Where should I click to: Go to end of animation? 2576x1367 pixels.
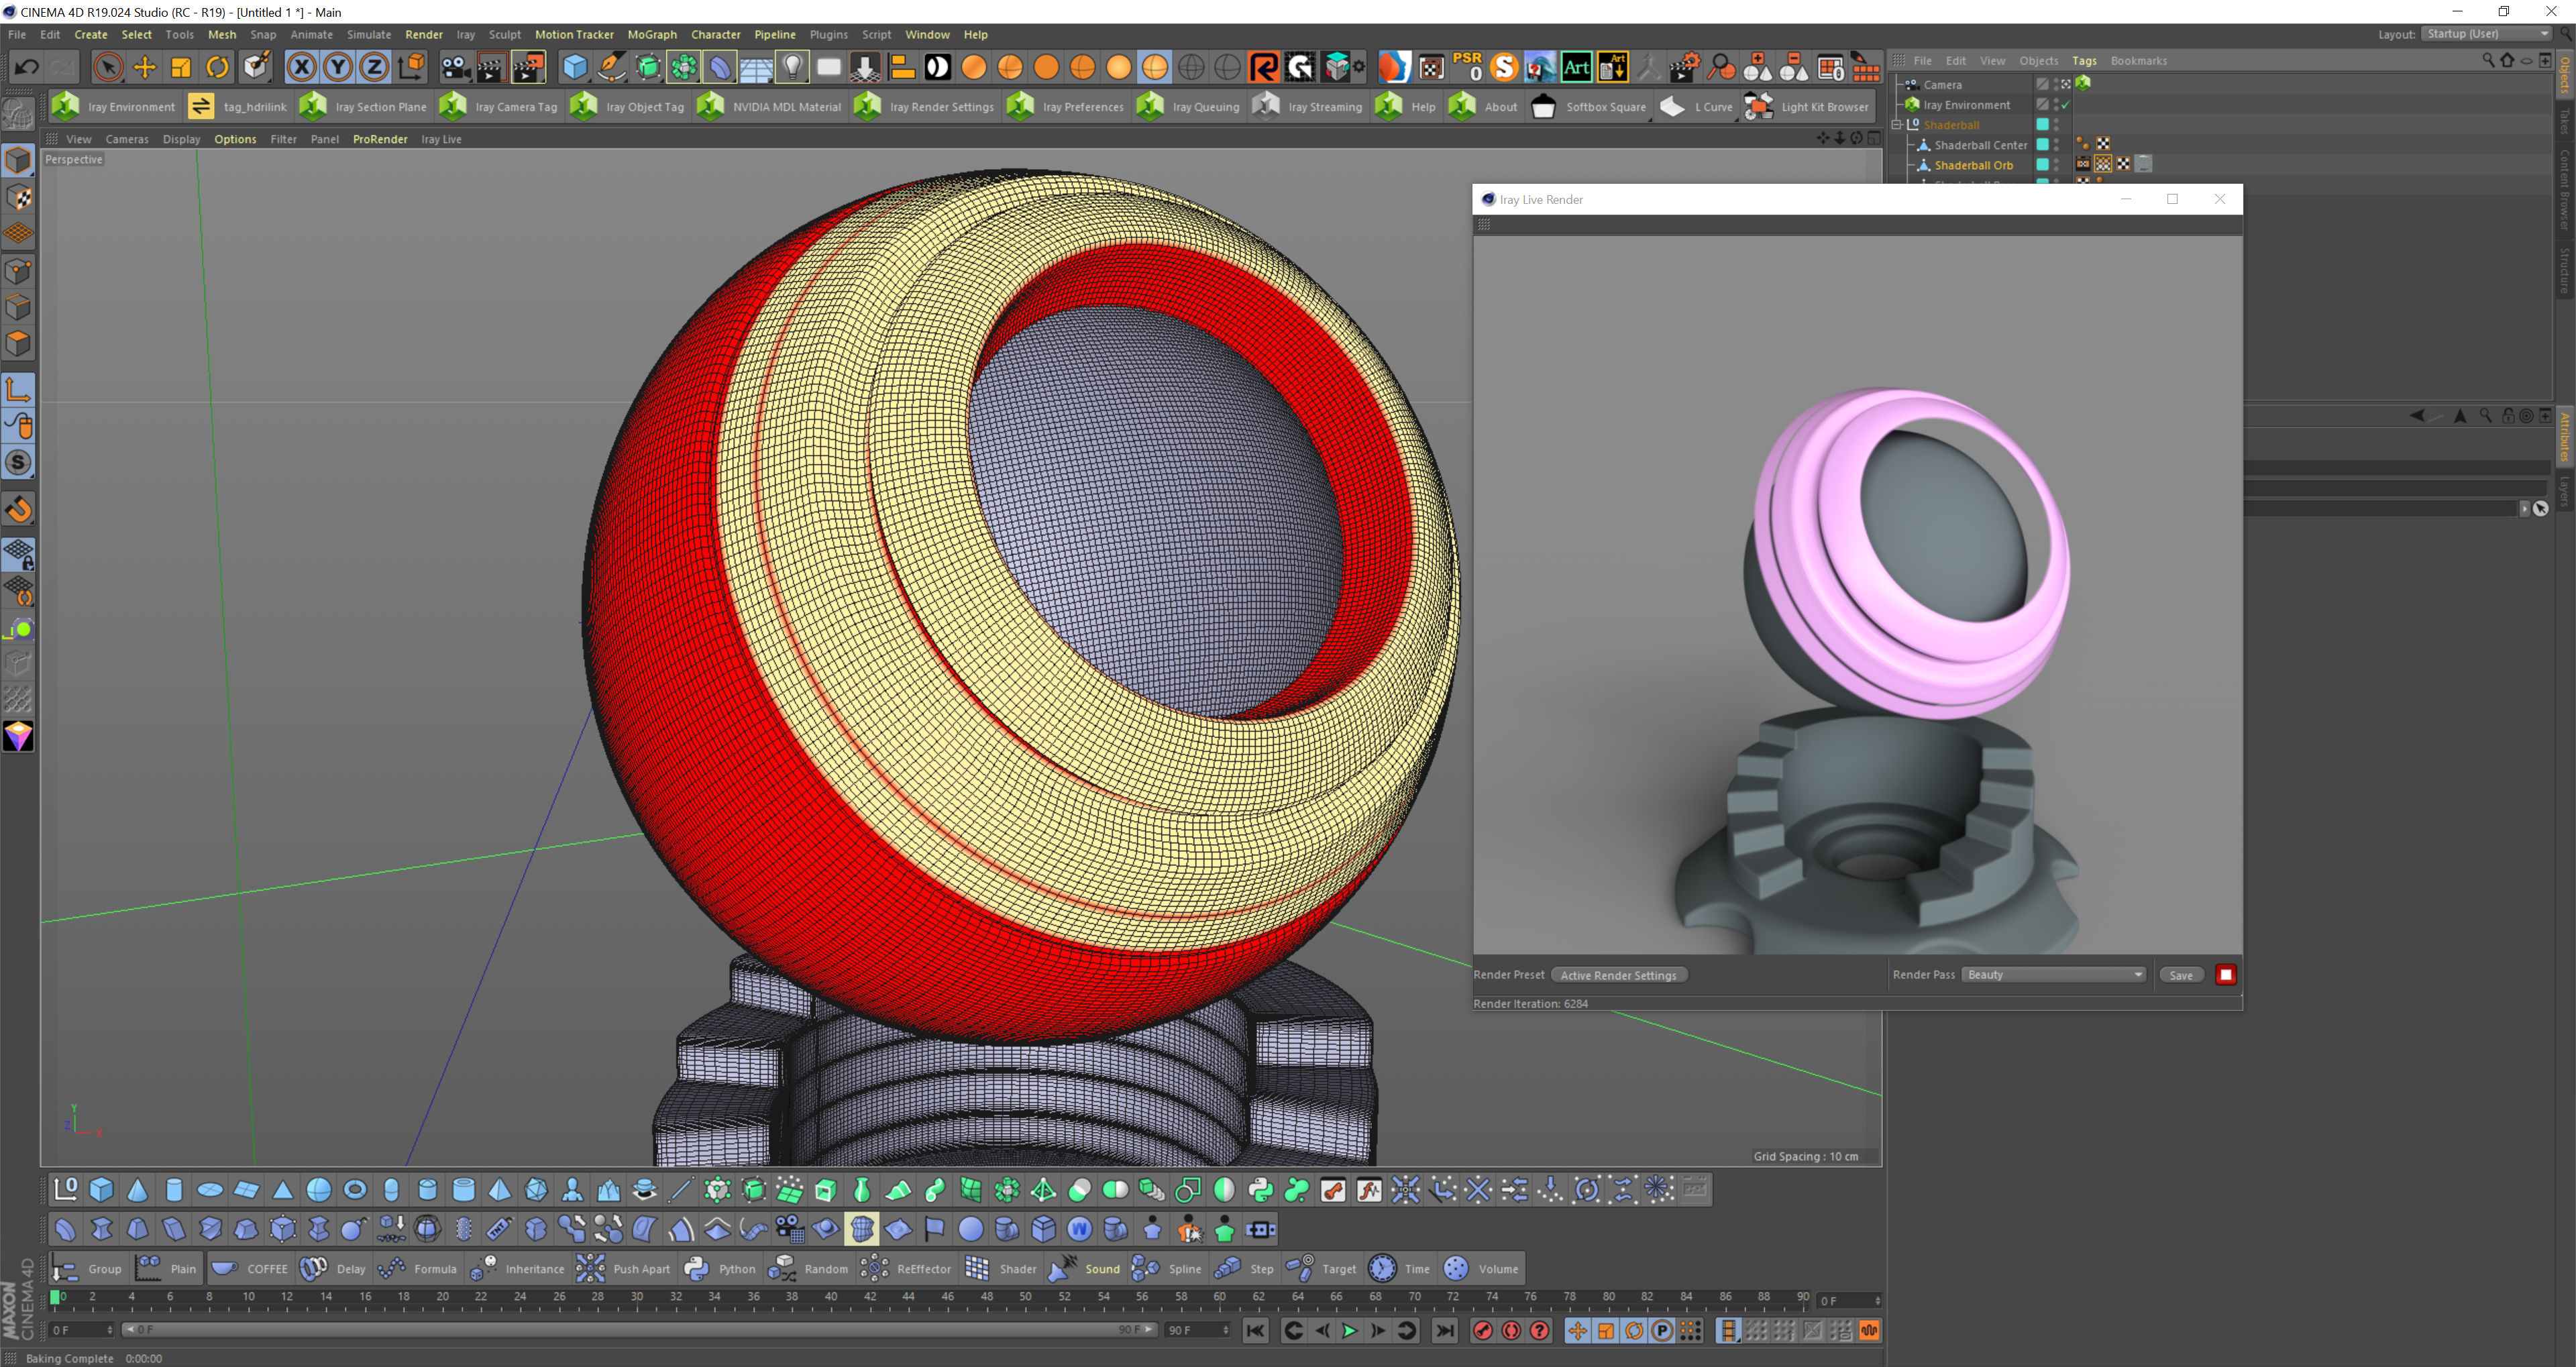point(1444,1330)
